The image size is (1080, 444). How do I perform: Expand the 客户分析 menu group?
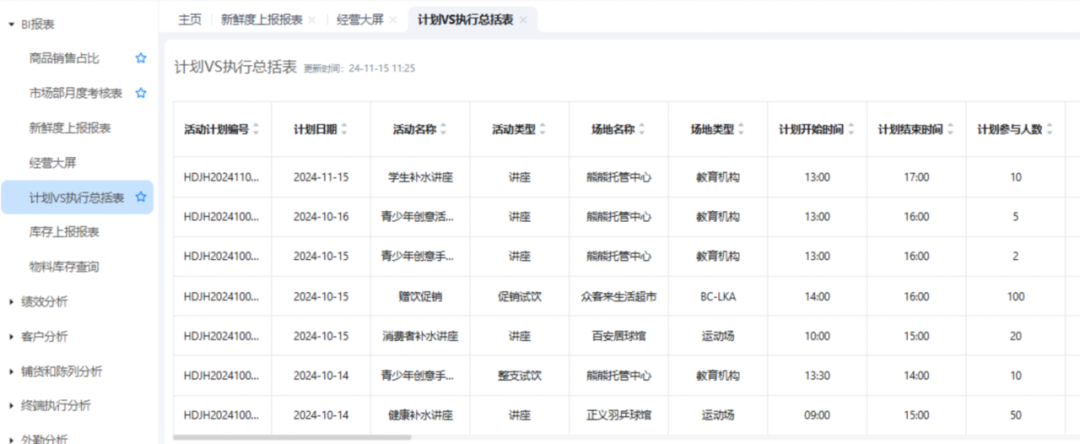(x=12, y=337)
